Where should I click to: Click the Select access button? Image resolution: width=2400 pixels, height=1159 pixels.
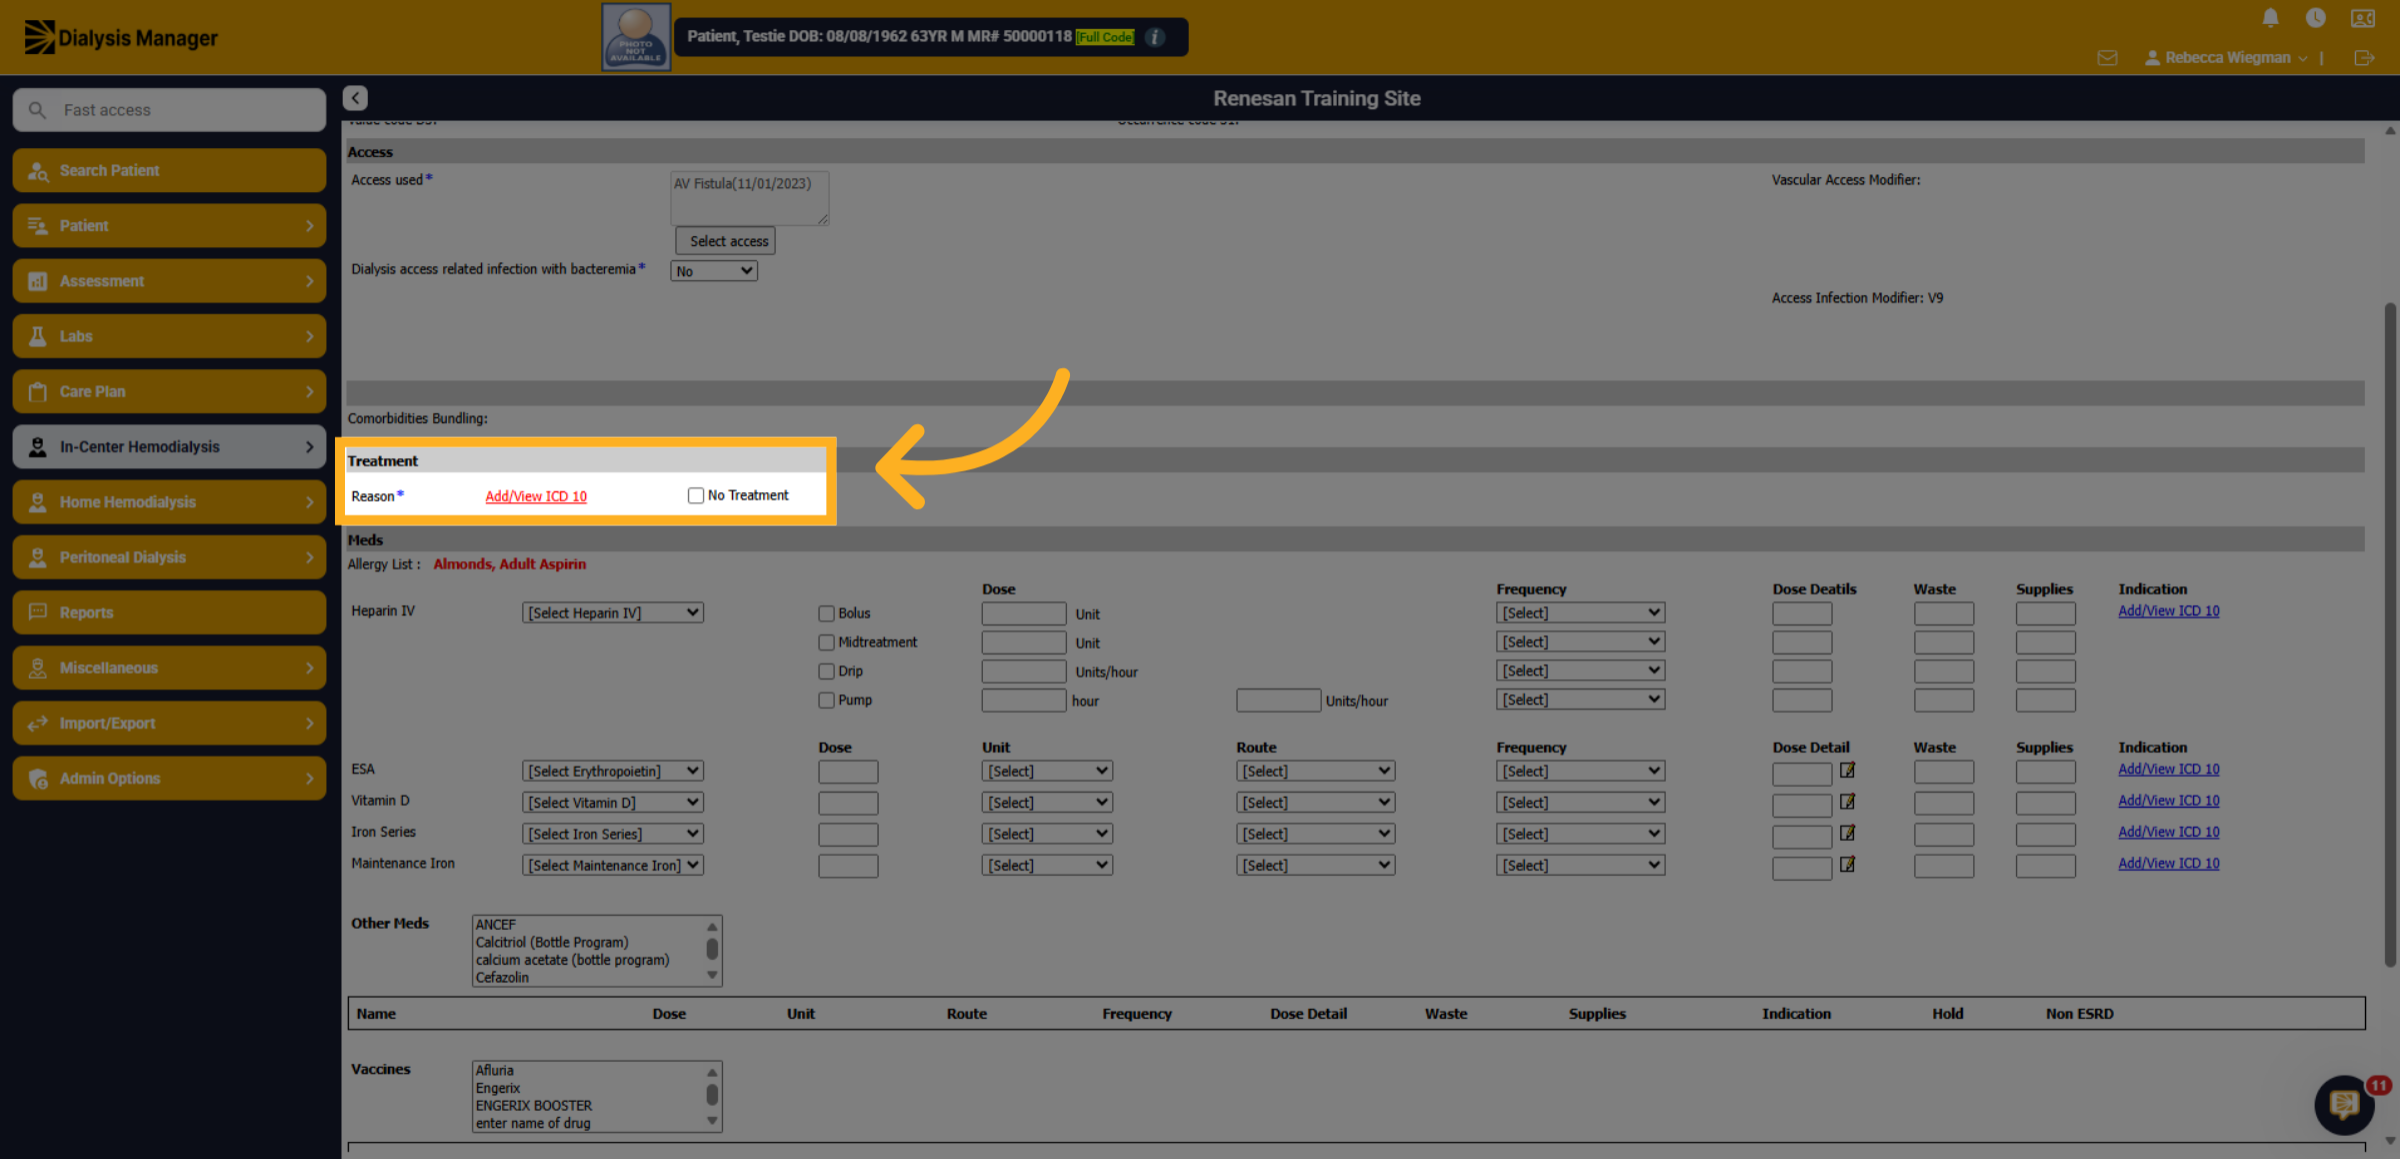point(726,241)
